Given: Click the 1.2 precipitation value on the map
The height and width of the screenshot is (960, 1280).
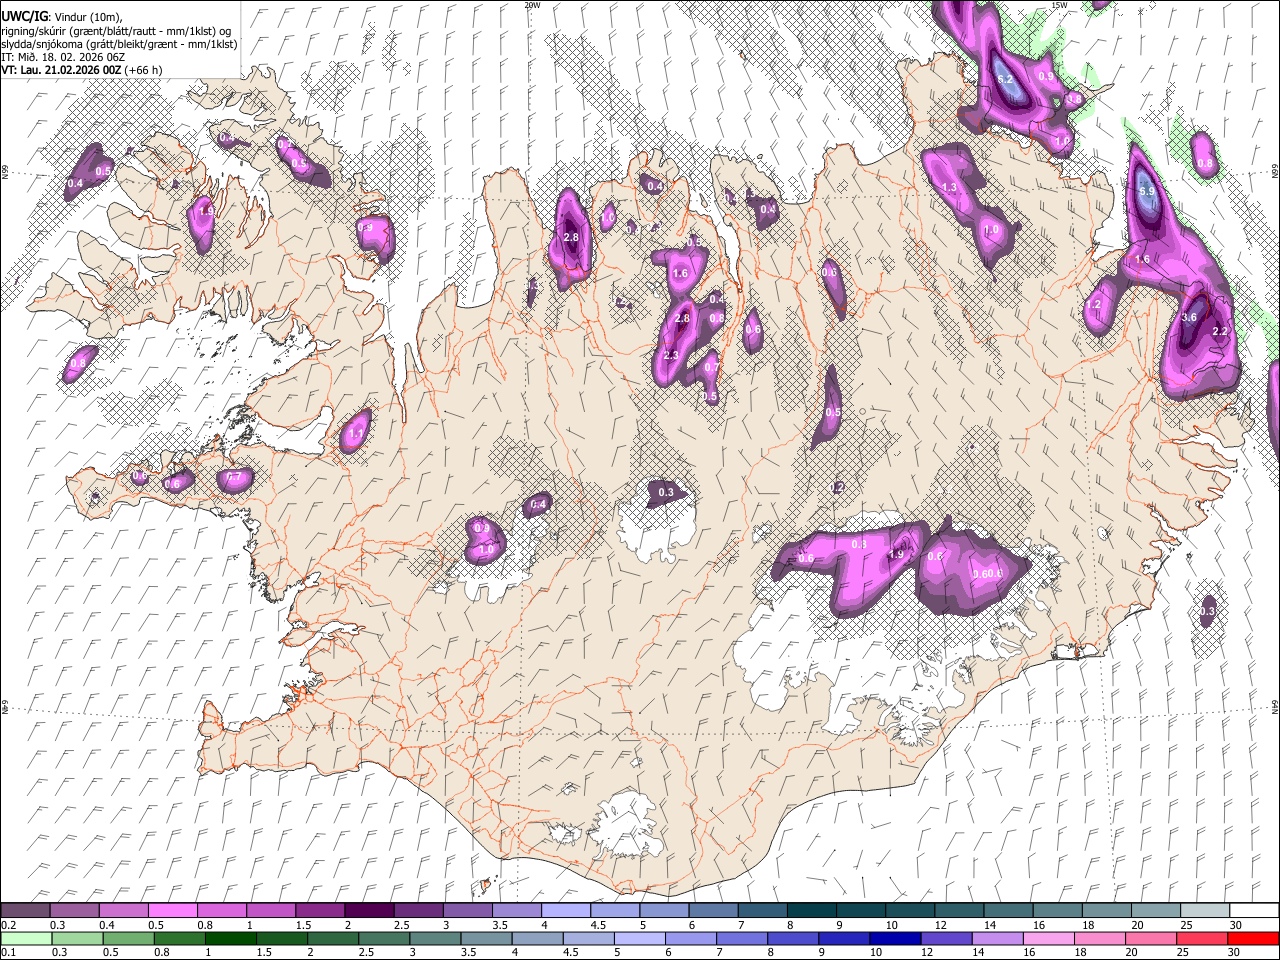Looking at the screenshot, I should tap(1094, 304).
